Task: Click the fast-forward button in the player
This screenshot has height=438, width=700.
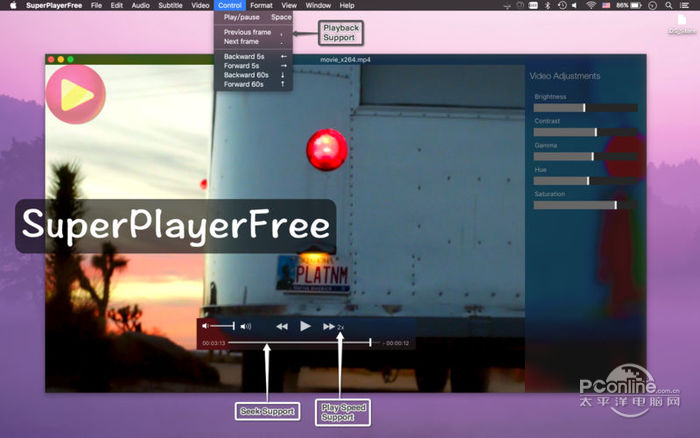Action: [329, 327]
